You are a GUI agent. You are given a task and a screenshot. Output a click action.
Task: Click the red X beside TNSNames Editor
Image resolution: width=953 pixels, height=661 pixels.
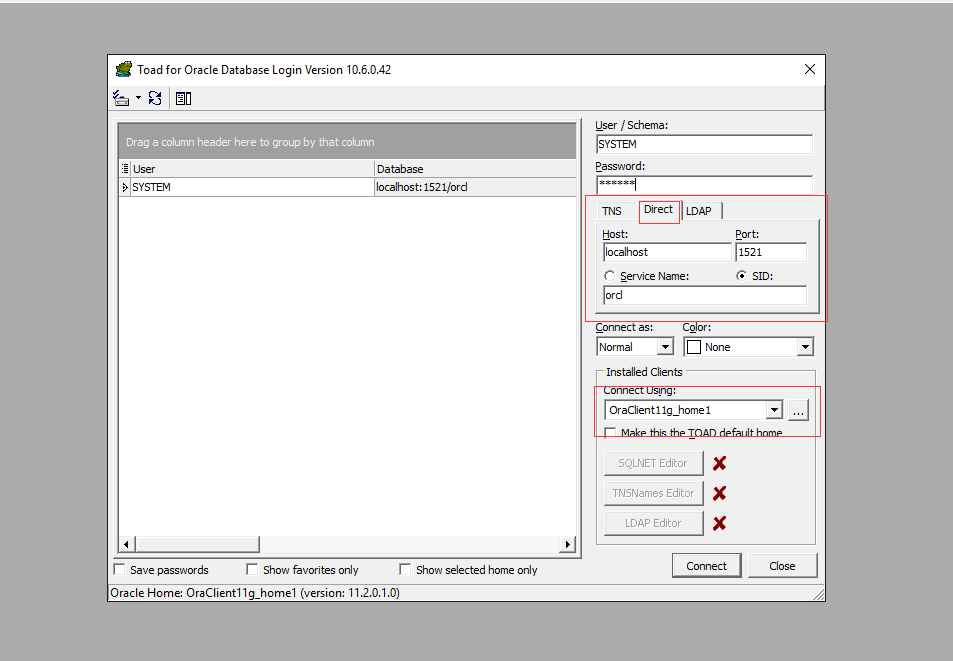tap(719, 493)
